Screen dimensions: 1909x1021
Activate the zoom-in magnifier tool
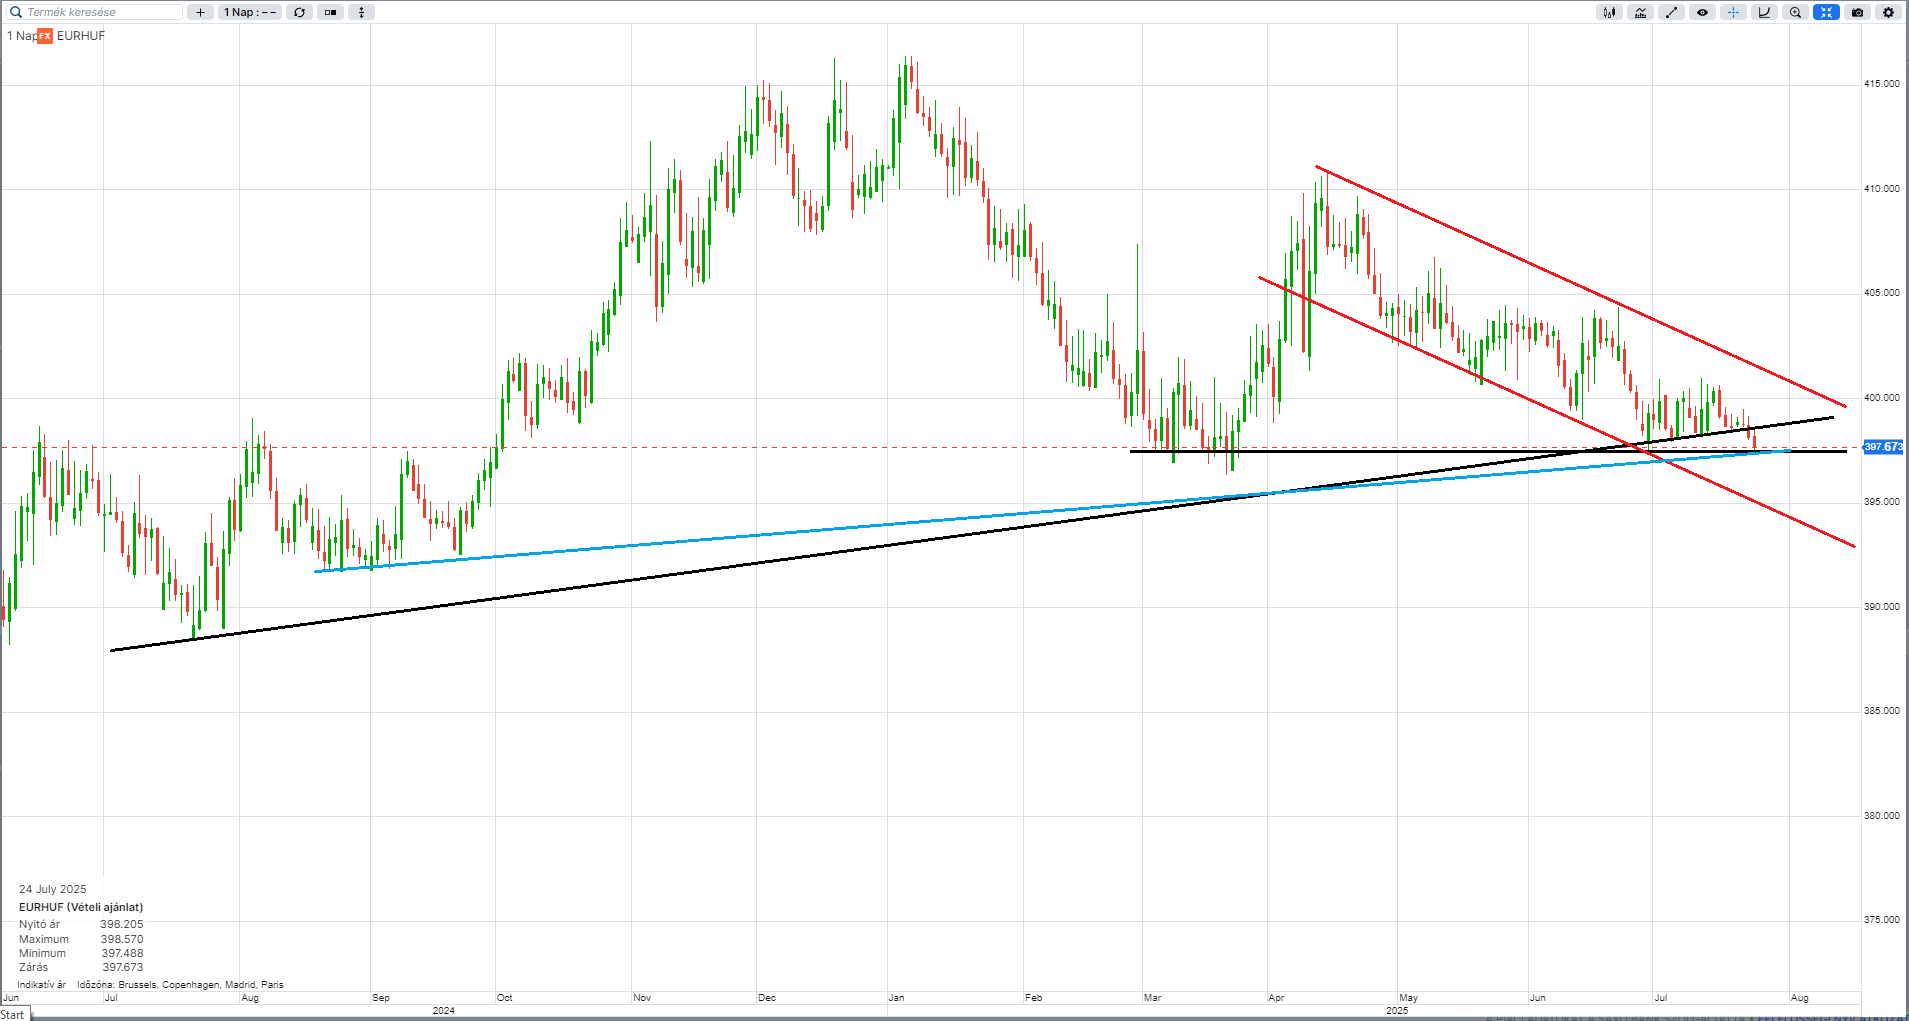(x=1796, y=12)
